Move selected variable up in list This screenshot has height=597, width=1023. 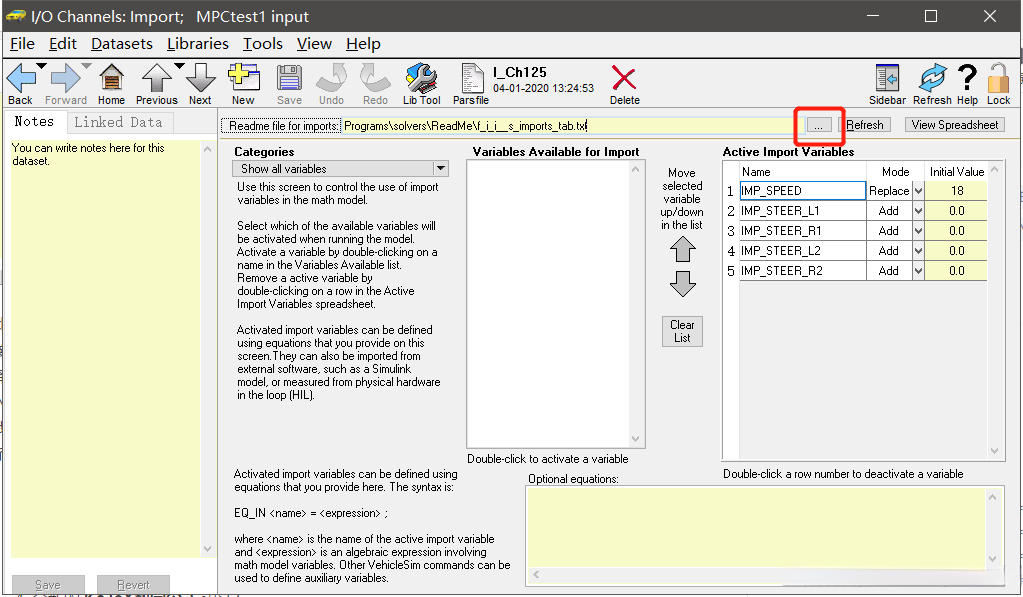682,249
